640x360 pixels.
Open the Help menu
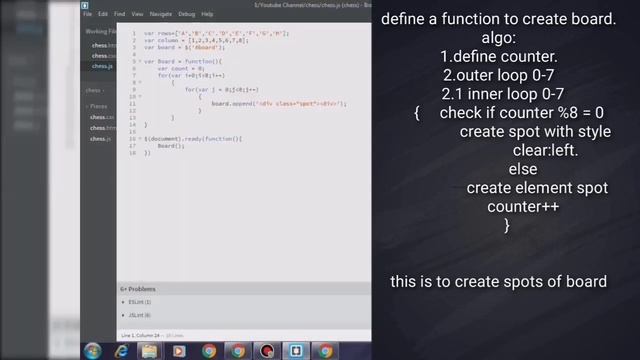pos(207,14)
